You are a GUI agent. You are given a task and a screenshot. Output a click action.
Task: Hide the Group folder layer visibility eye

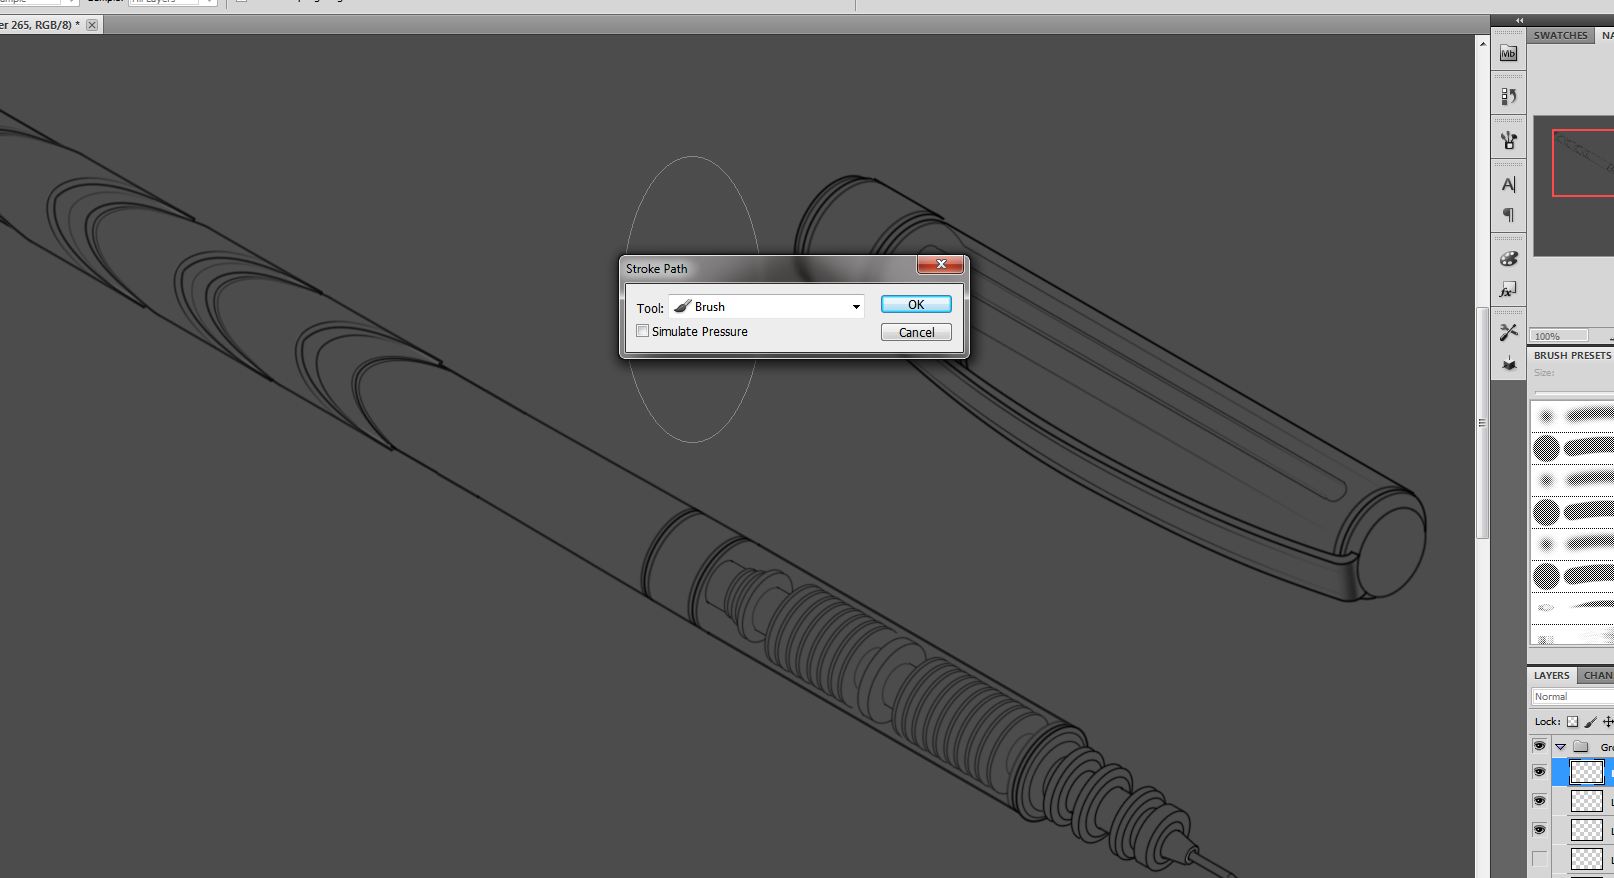[x=1539, y=746]
